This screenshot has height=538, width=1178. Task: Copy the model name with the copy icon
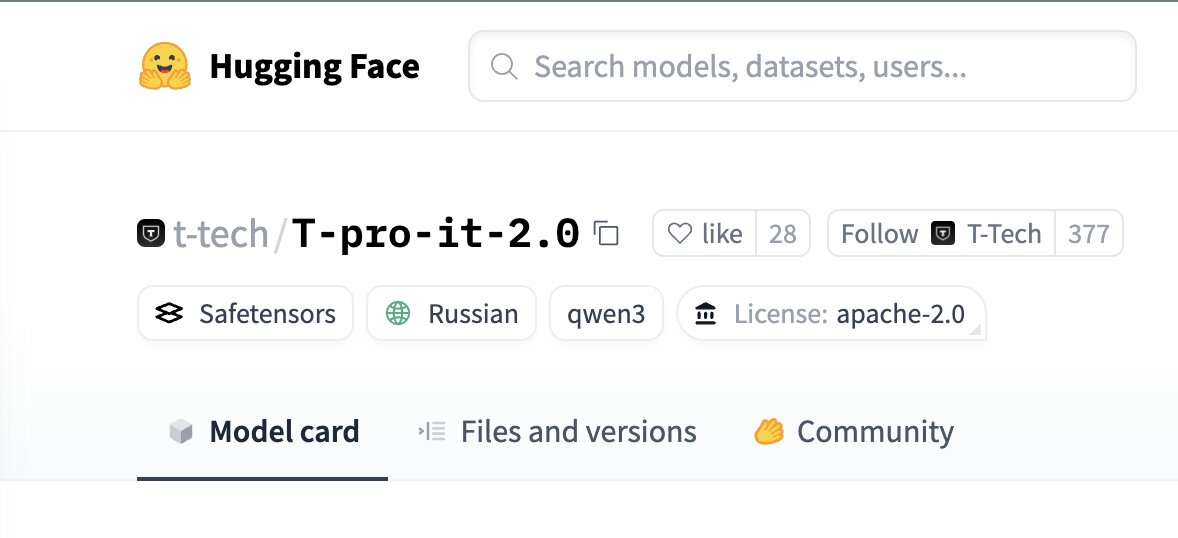pyautogui.click(x=606, y=233)
